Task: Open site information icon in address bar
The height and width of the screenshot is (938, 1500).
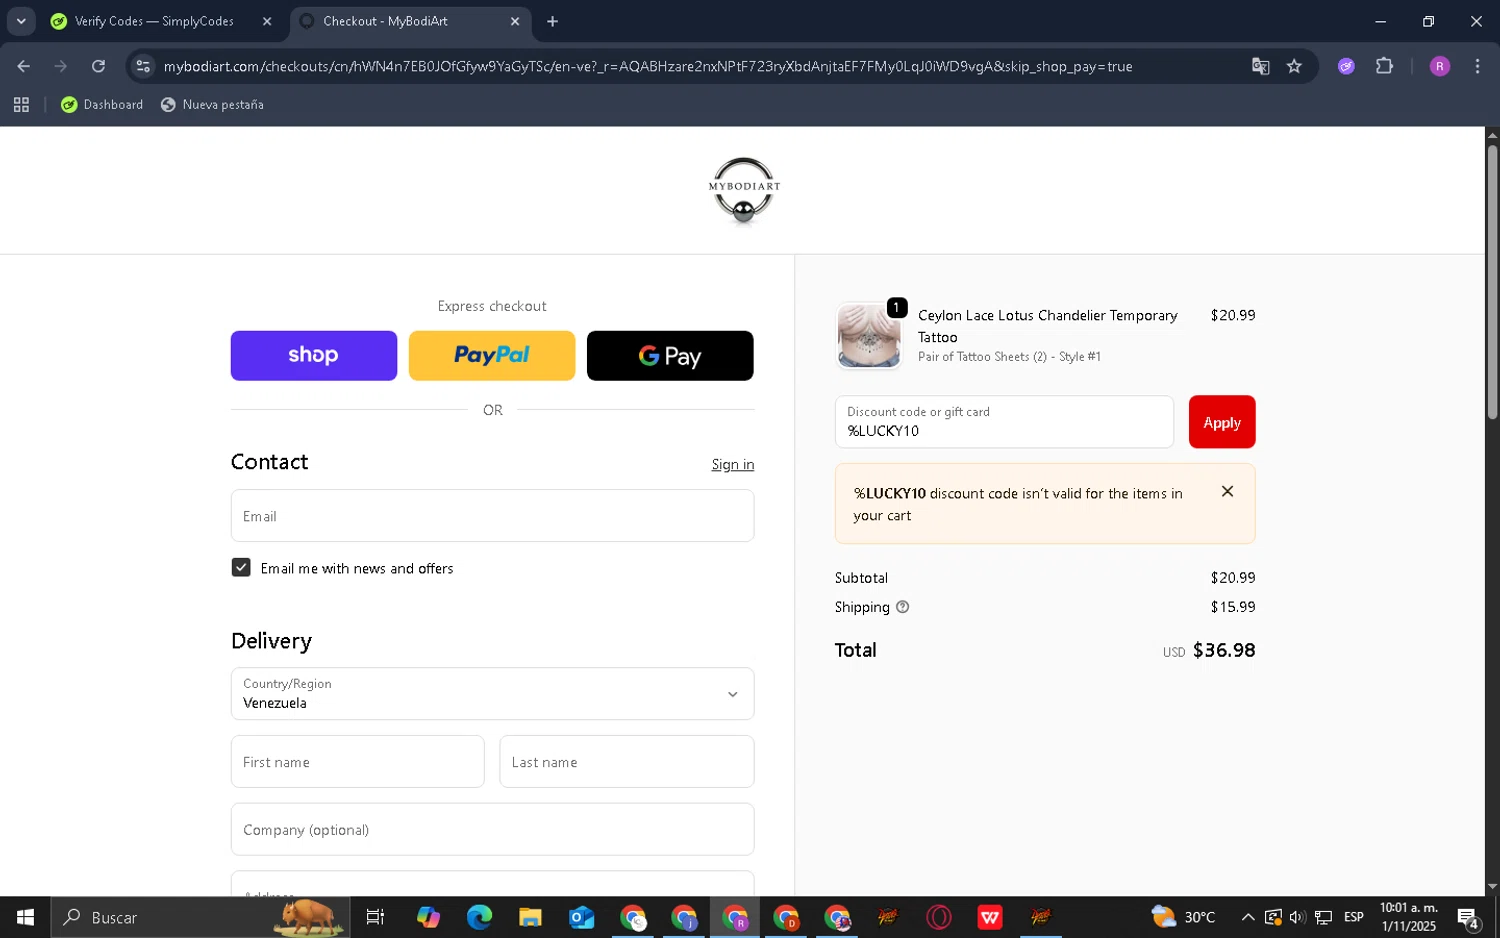Action: click(143, 66)
